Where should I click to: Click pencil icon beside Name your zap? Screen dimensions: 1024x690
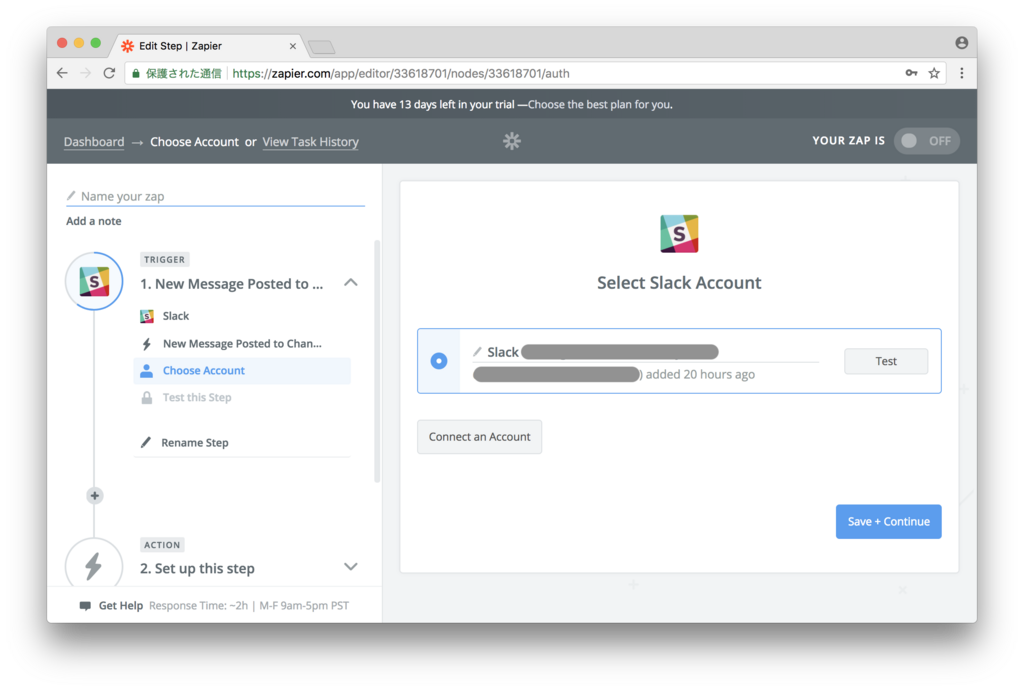click(71, 195)
